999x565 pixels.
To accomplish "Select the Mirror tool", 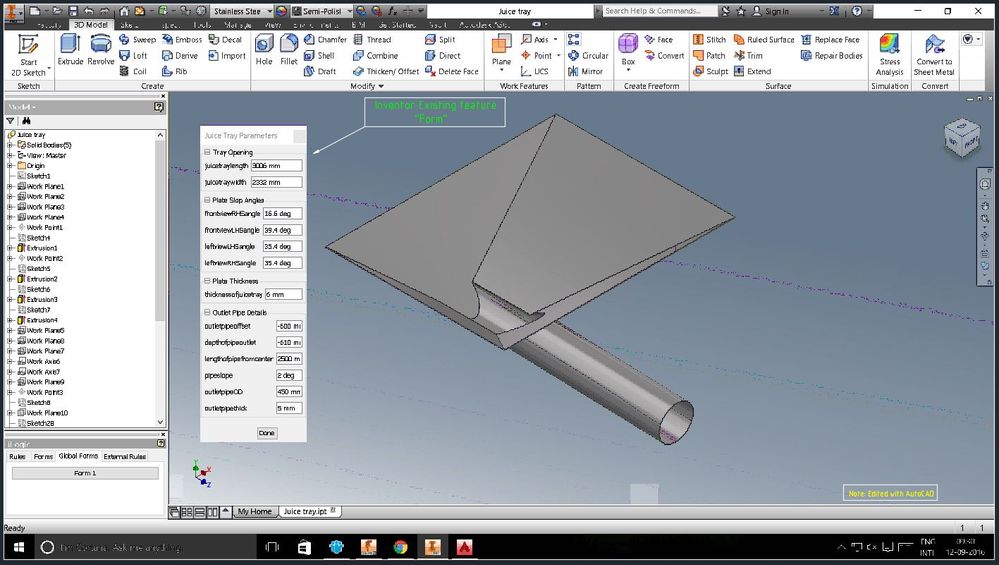I will pyautogui.click(x=586, y=71).
